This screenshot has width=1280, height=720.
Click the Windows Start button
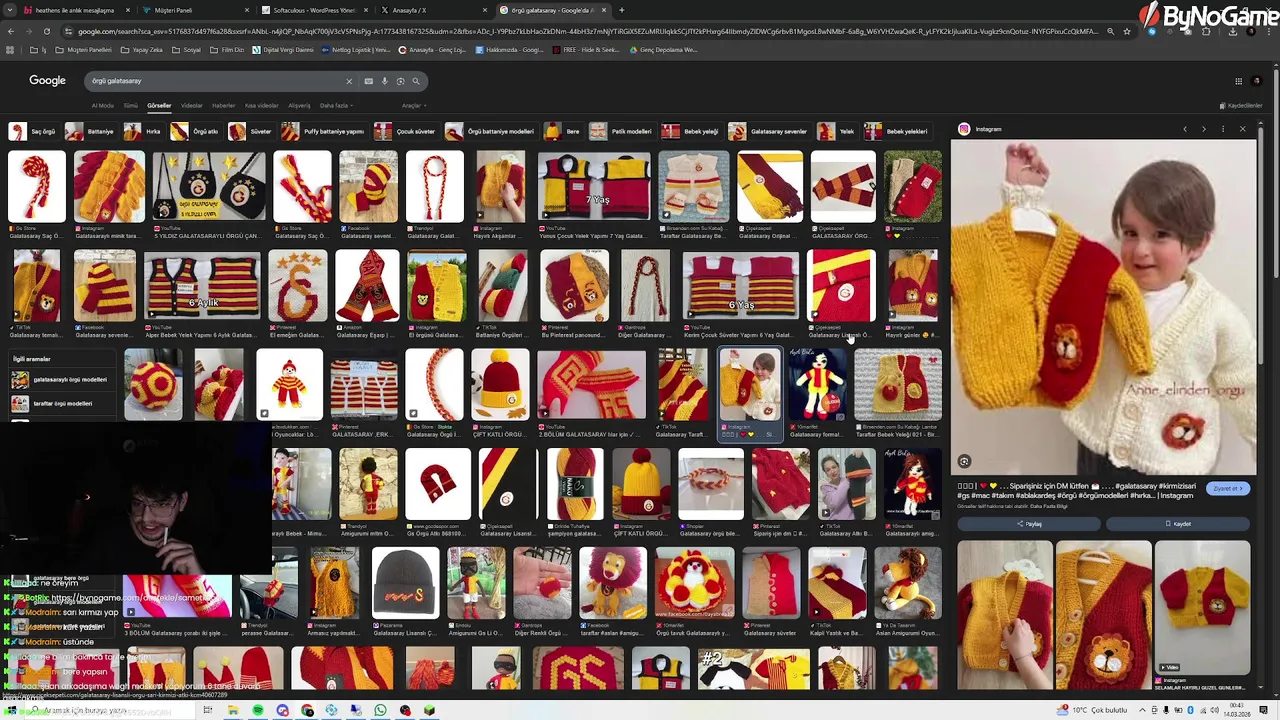(x=12, y=710)
